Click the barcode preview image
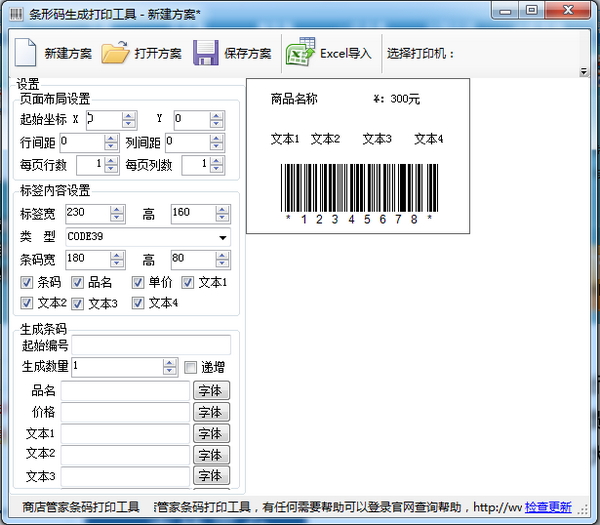 pyautogui.click(x=359, y=185)
